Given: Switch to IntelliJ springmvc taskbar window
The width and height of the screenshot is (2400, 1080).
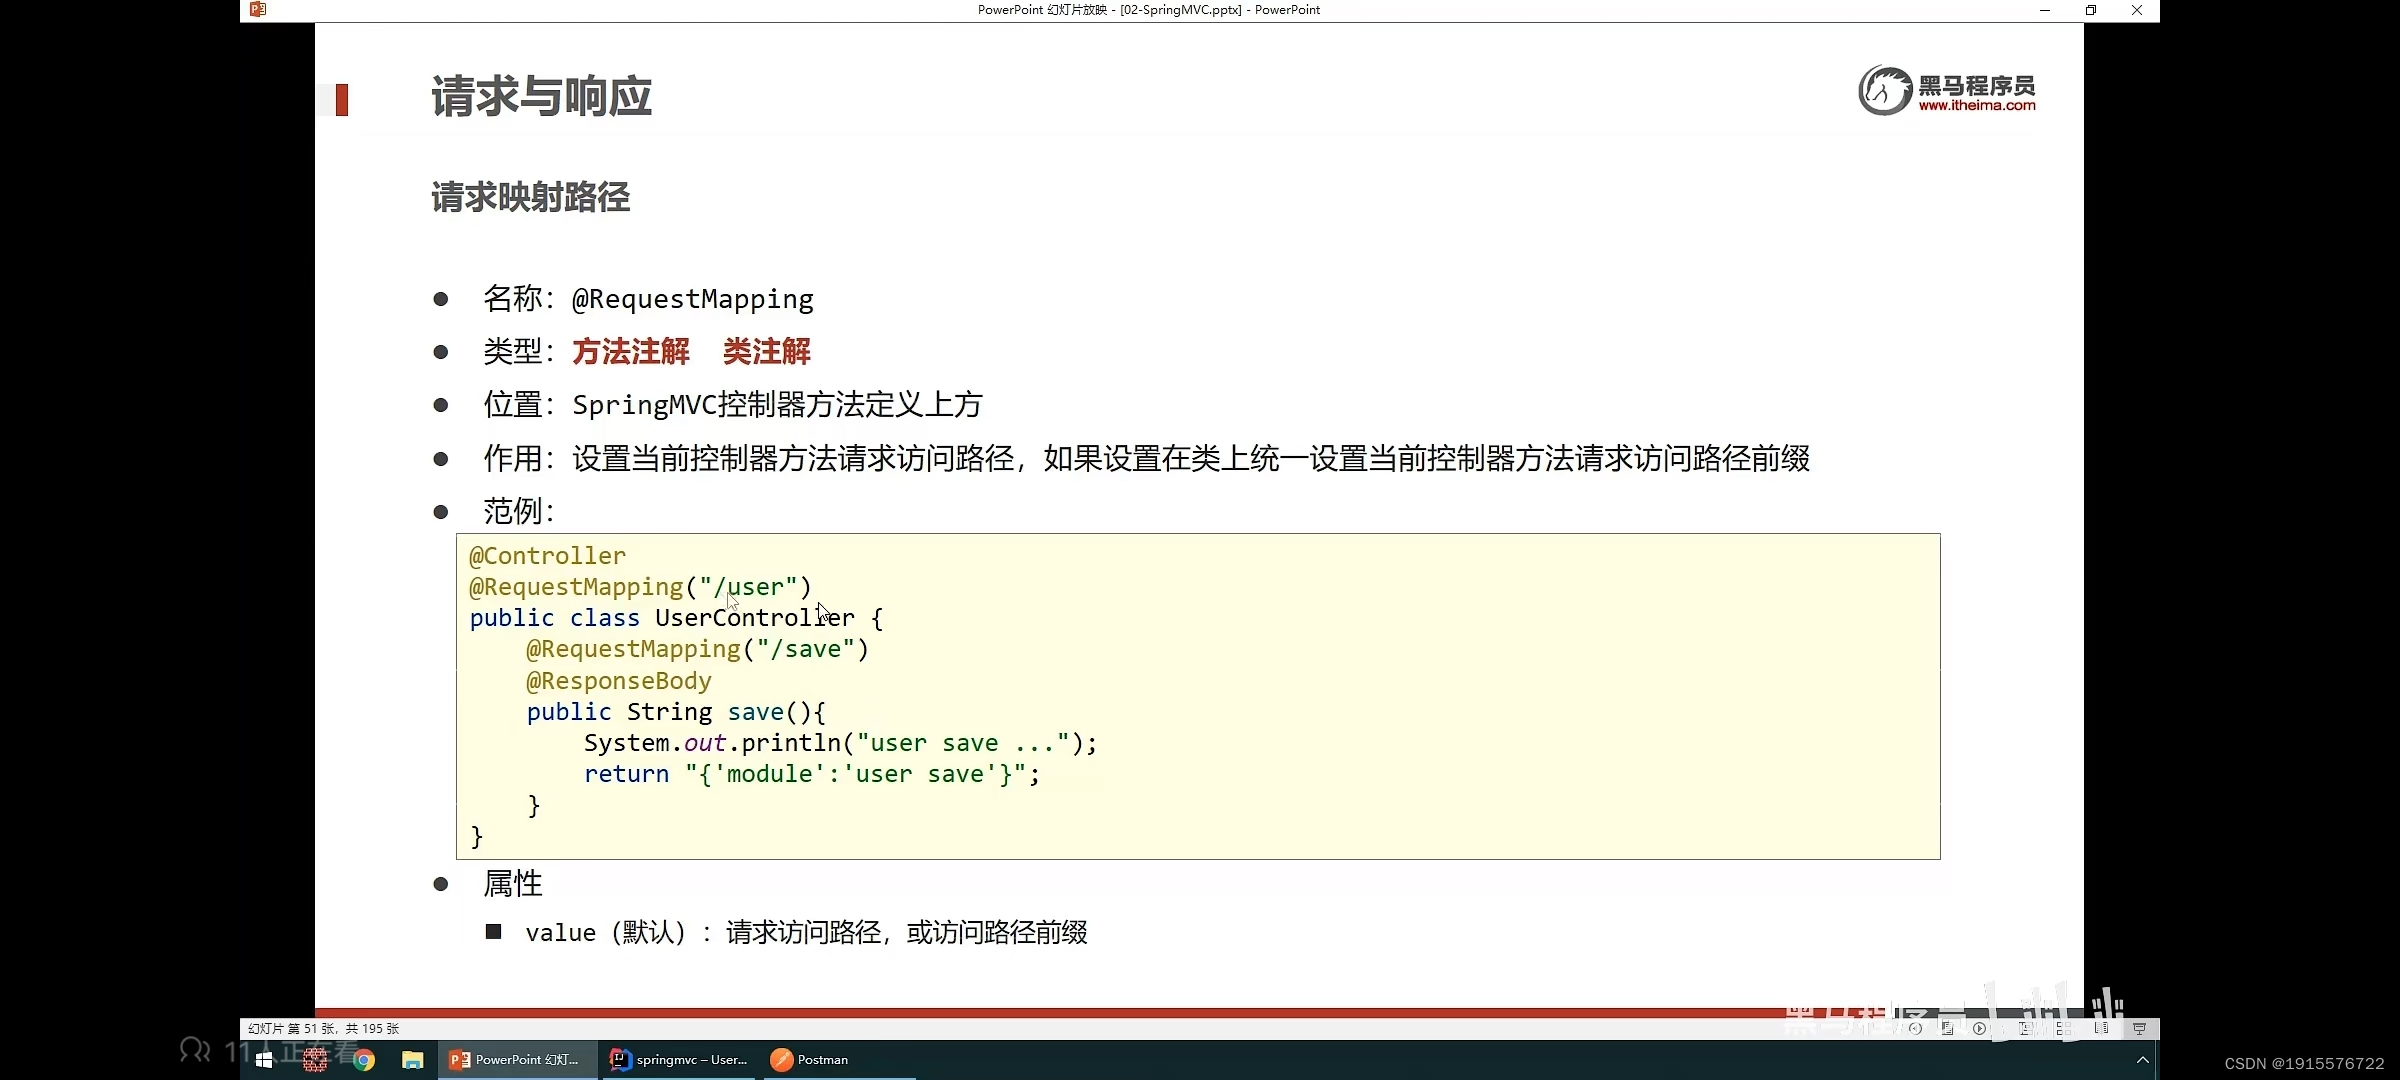Looking at the screenshot, I should tap(680, 1060).
